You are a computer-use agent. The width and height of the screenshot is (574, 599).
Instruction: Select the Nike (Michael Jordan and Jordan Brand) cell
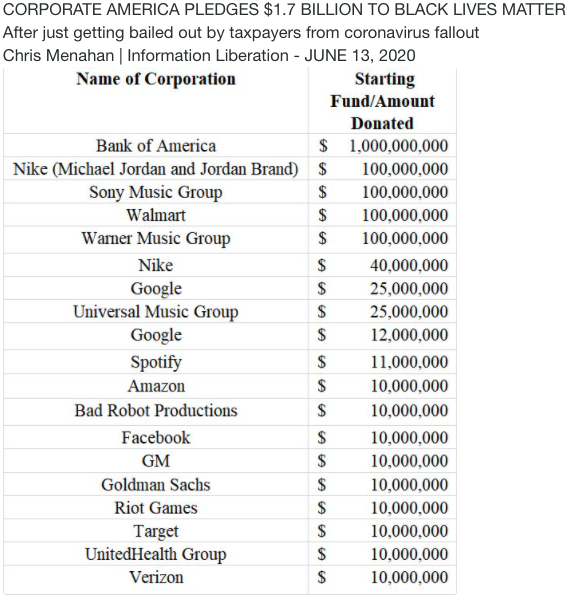pyautogui.click(x=156, y=169)
